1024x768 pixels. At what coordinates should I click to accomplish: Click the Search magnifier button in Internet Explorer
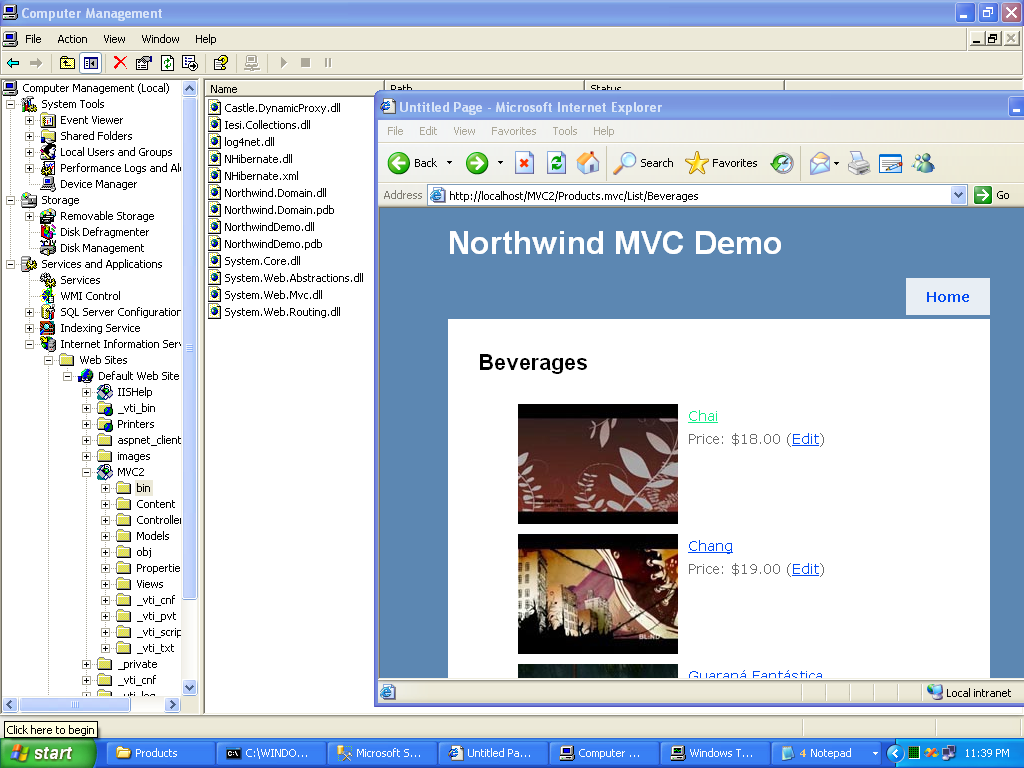click(643, 163)
